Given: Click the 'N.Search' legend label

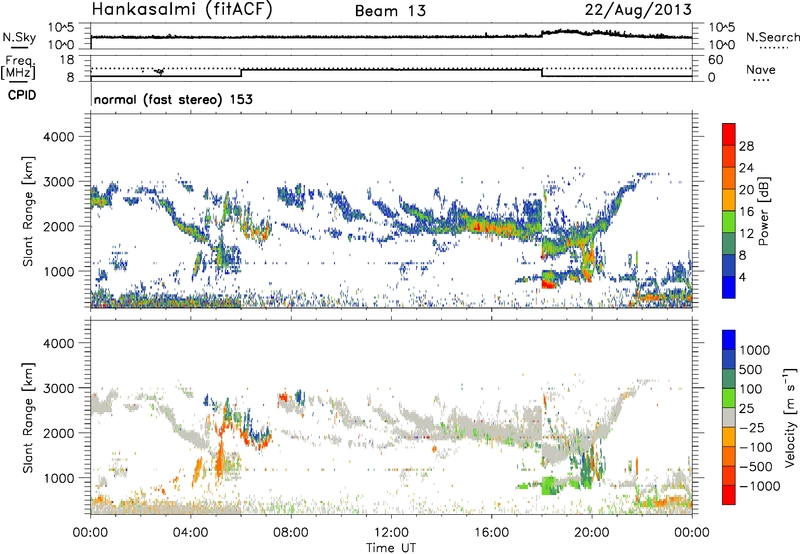Looking at the screenshot, I should [772, 37].
